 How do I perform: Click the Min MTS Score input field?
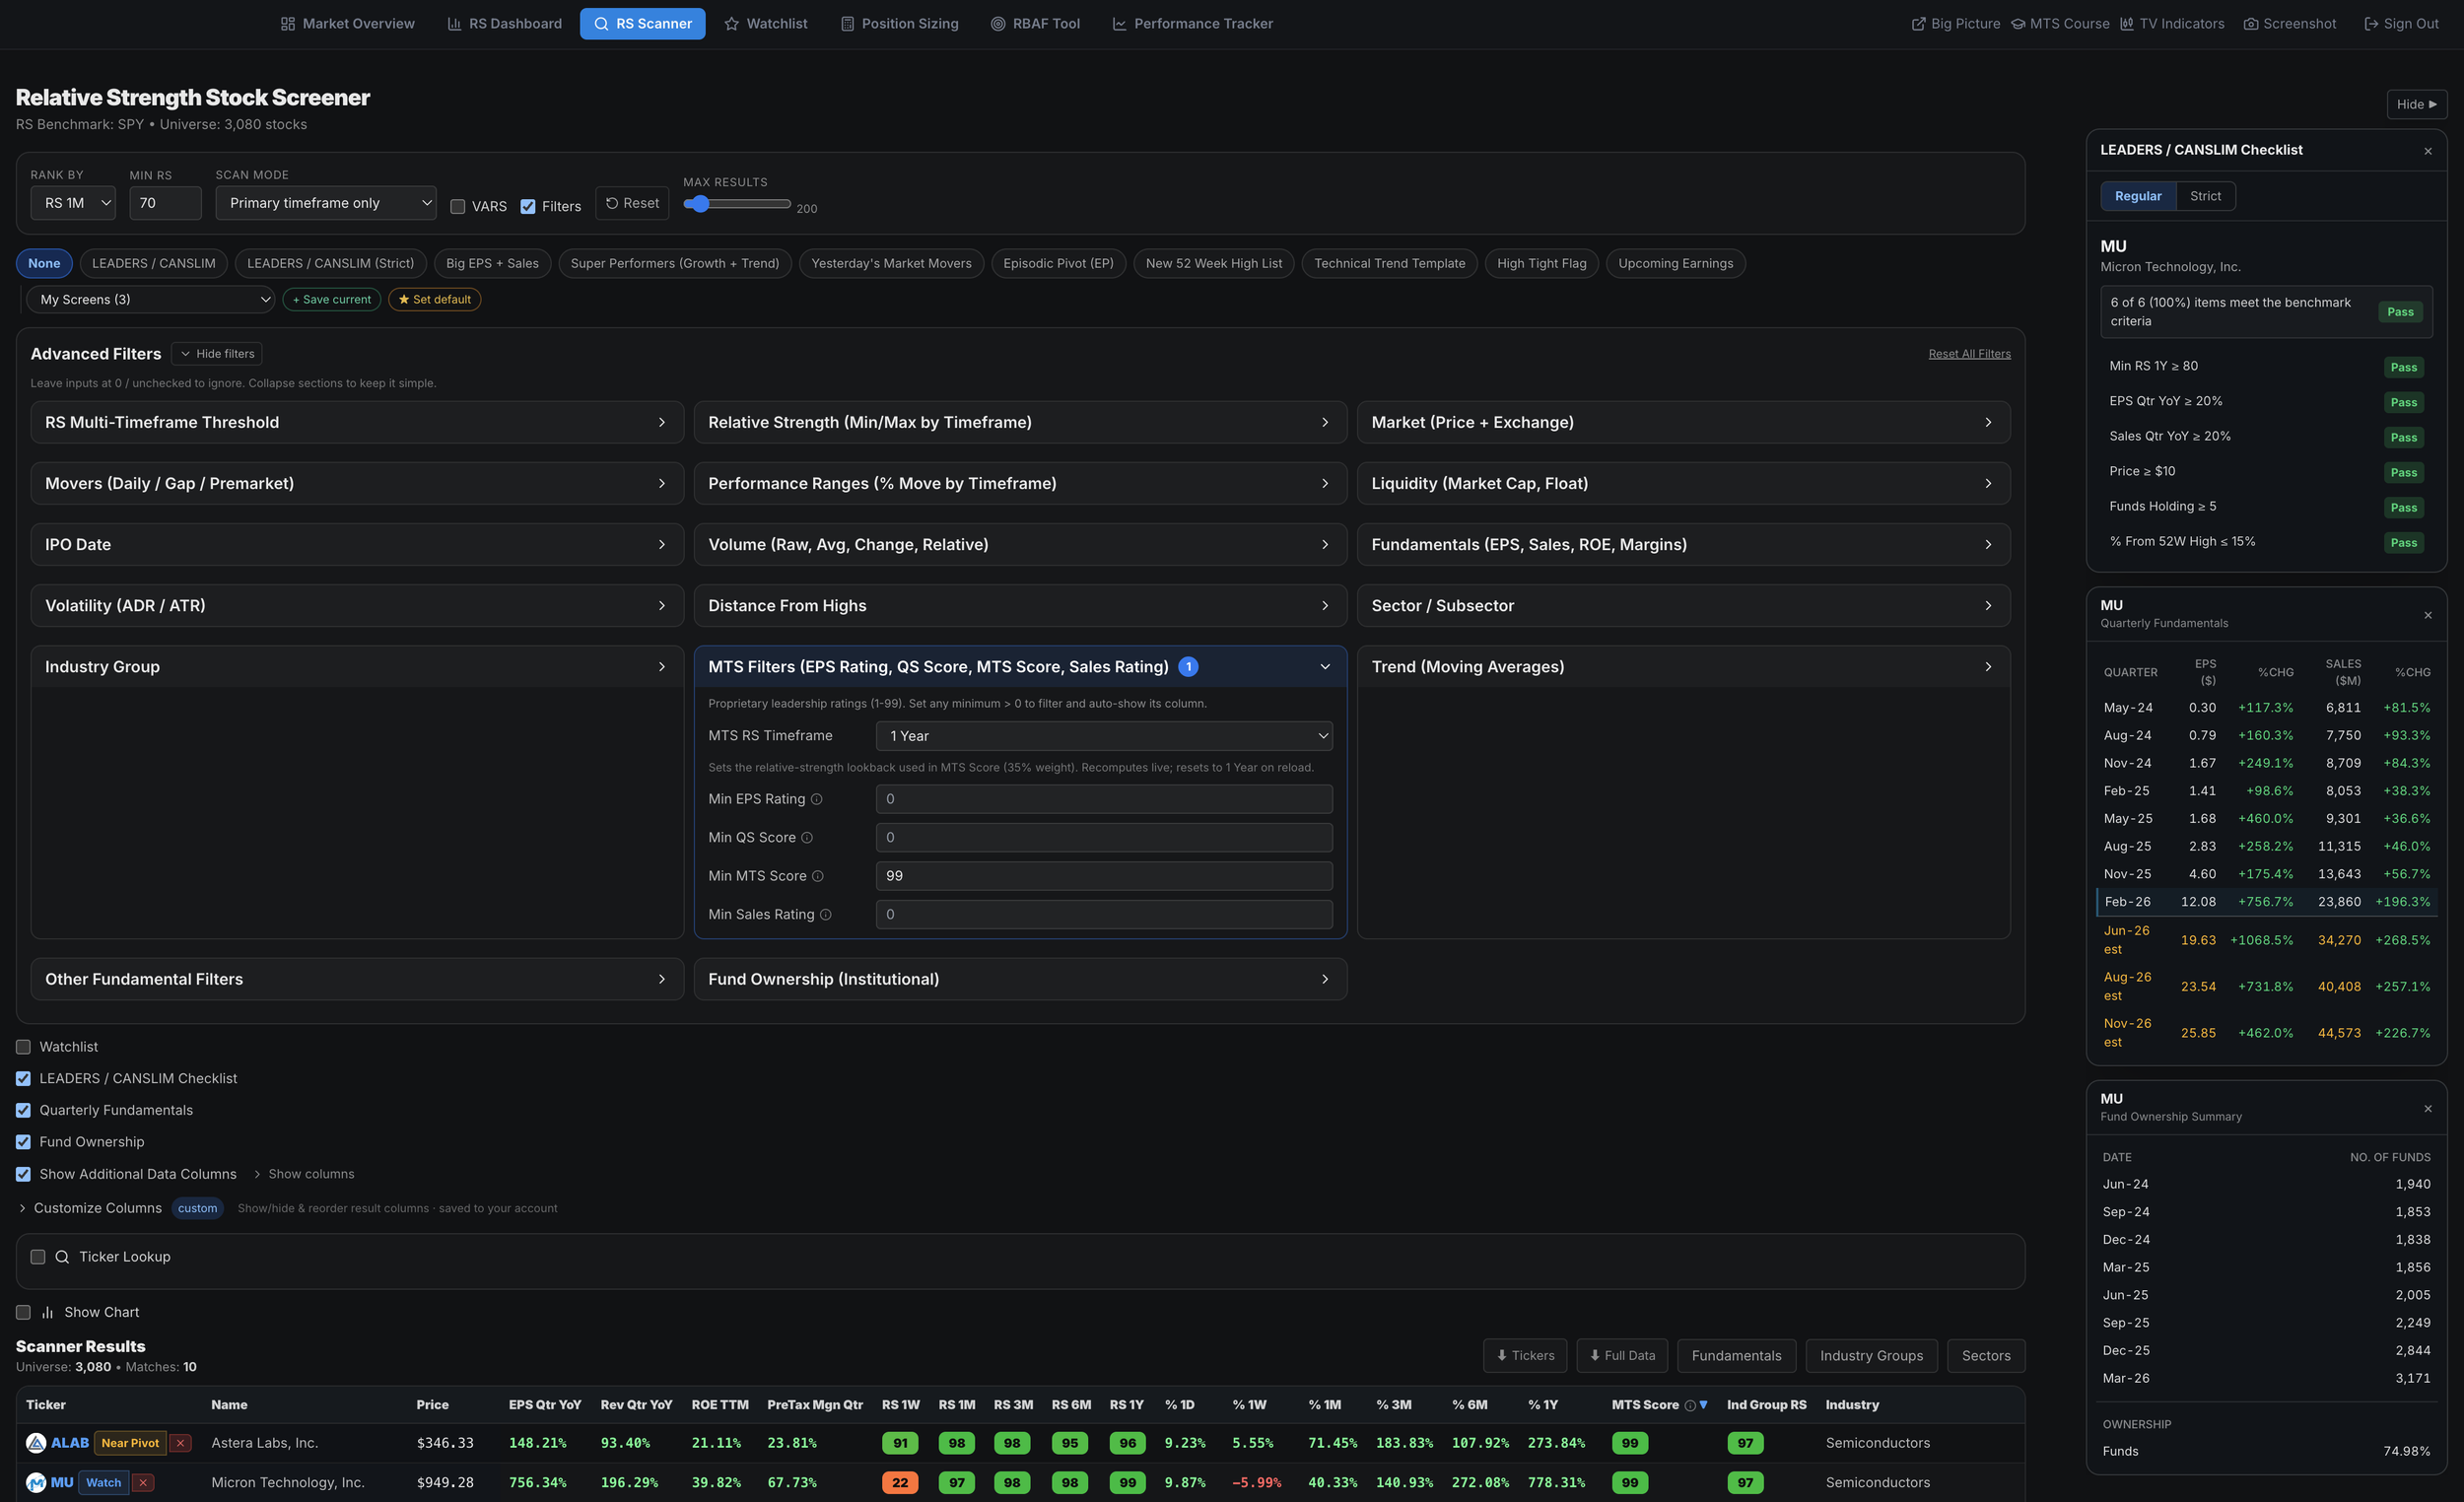pos(1104,876)
